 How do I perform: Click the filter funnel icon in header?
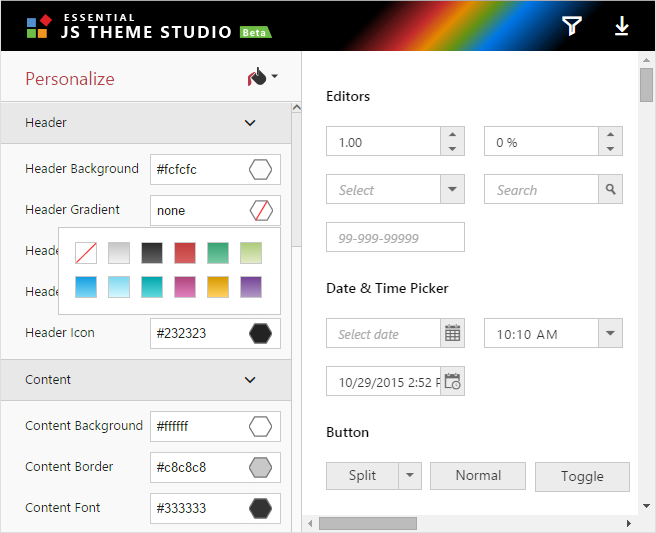click(571, 26)
